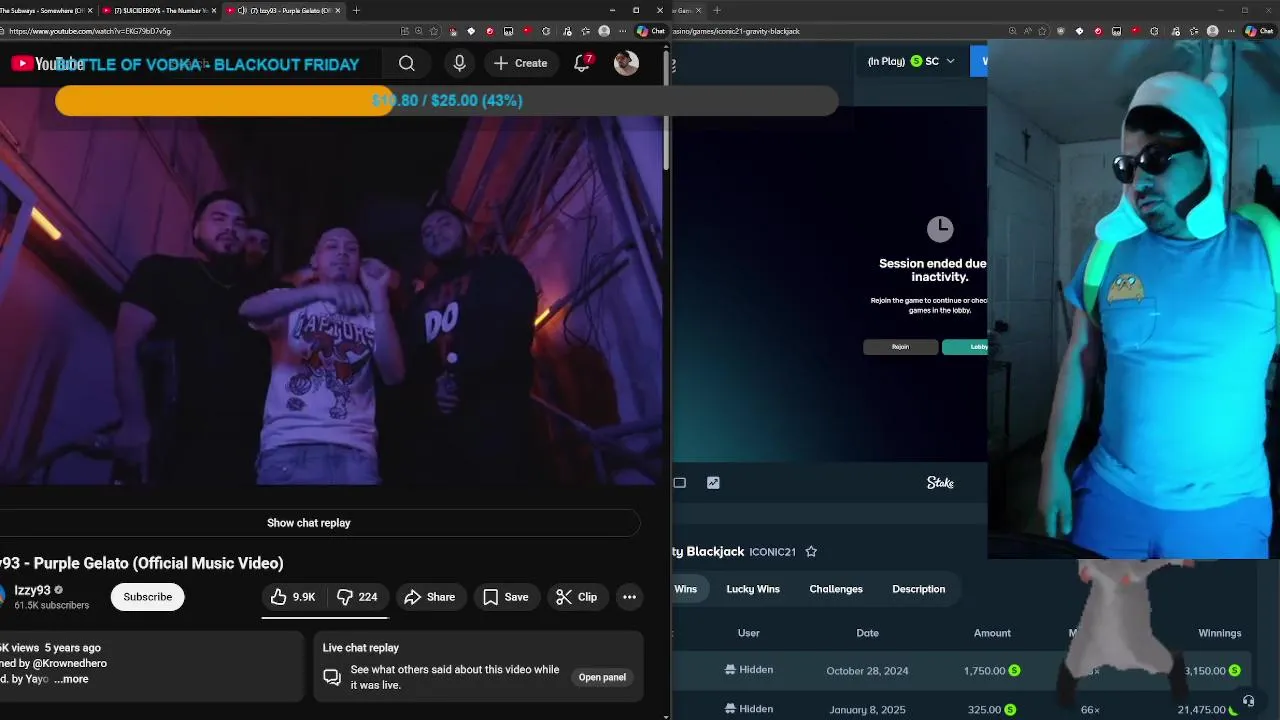Viewport: 1280px width, 720px height.
Task: Click the Winnings column header
Action: pos(1219,633)
